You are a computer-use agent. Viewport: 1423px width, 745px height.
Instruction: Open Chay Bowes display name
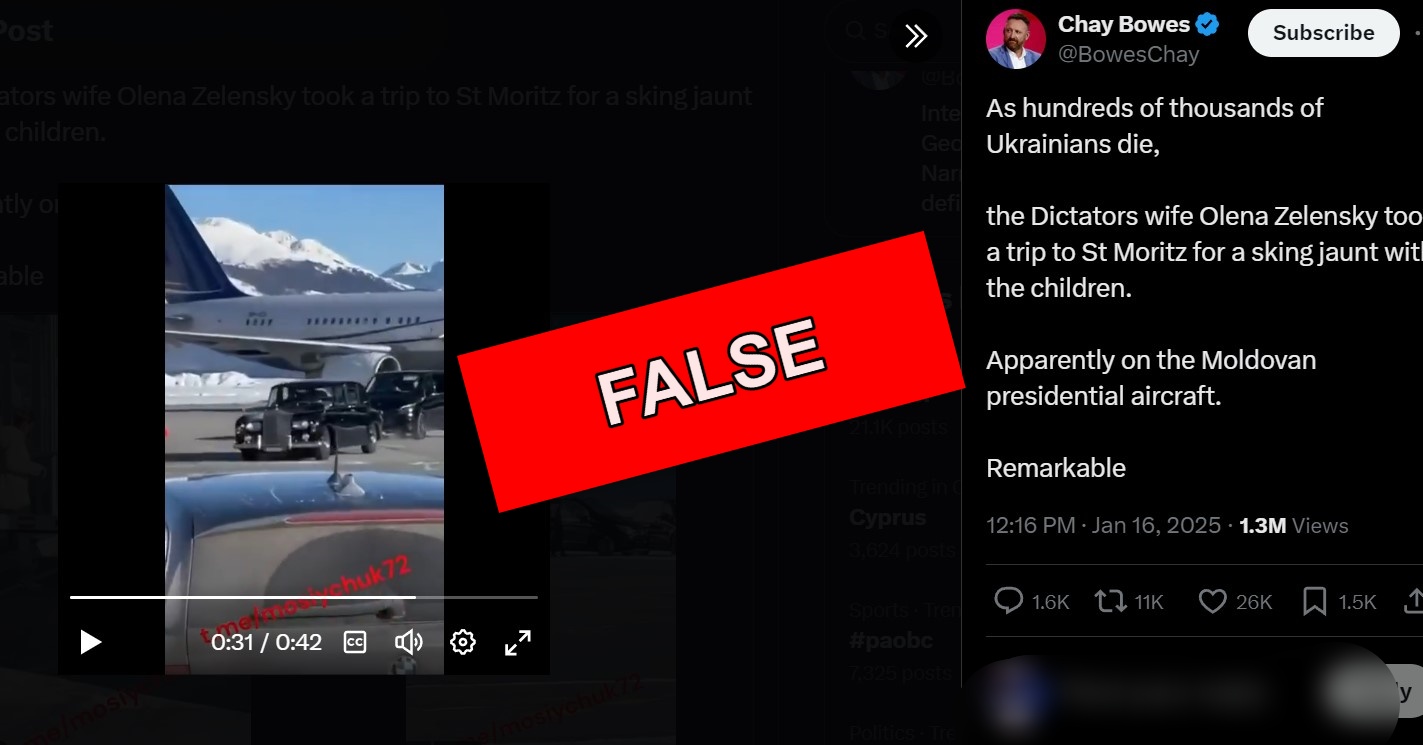(1124, 24)
